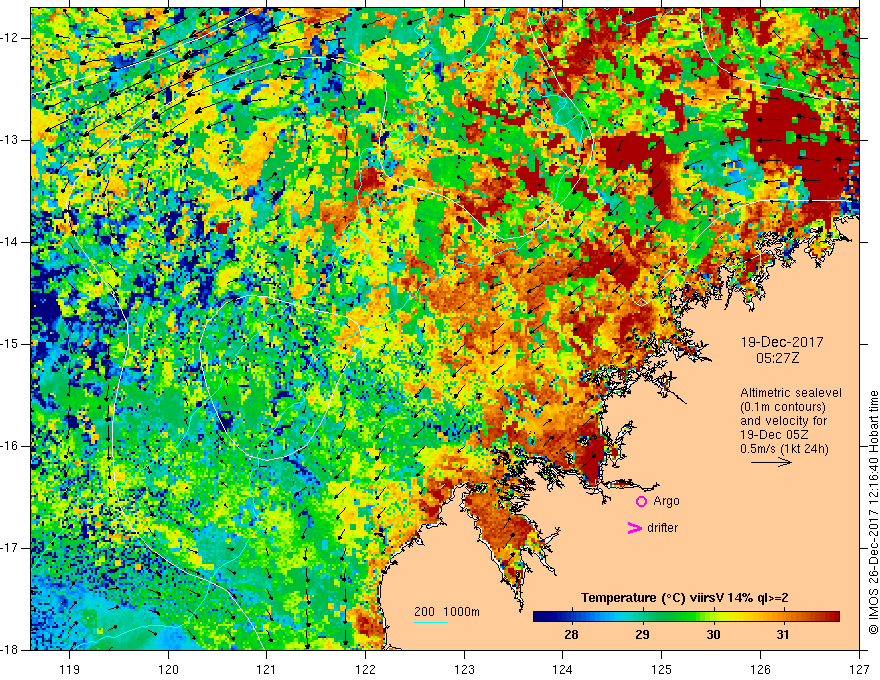
Task: Click longitude axis label 119
Action: click(x=70, y=669)
